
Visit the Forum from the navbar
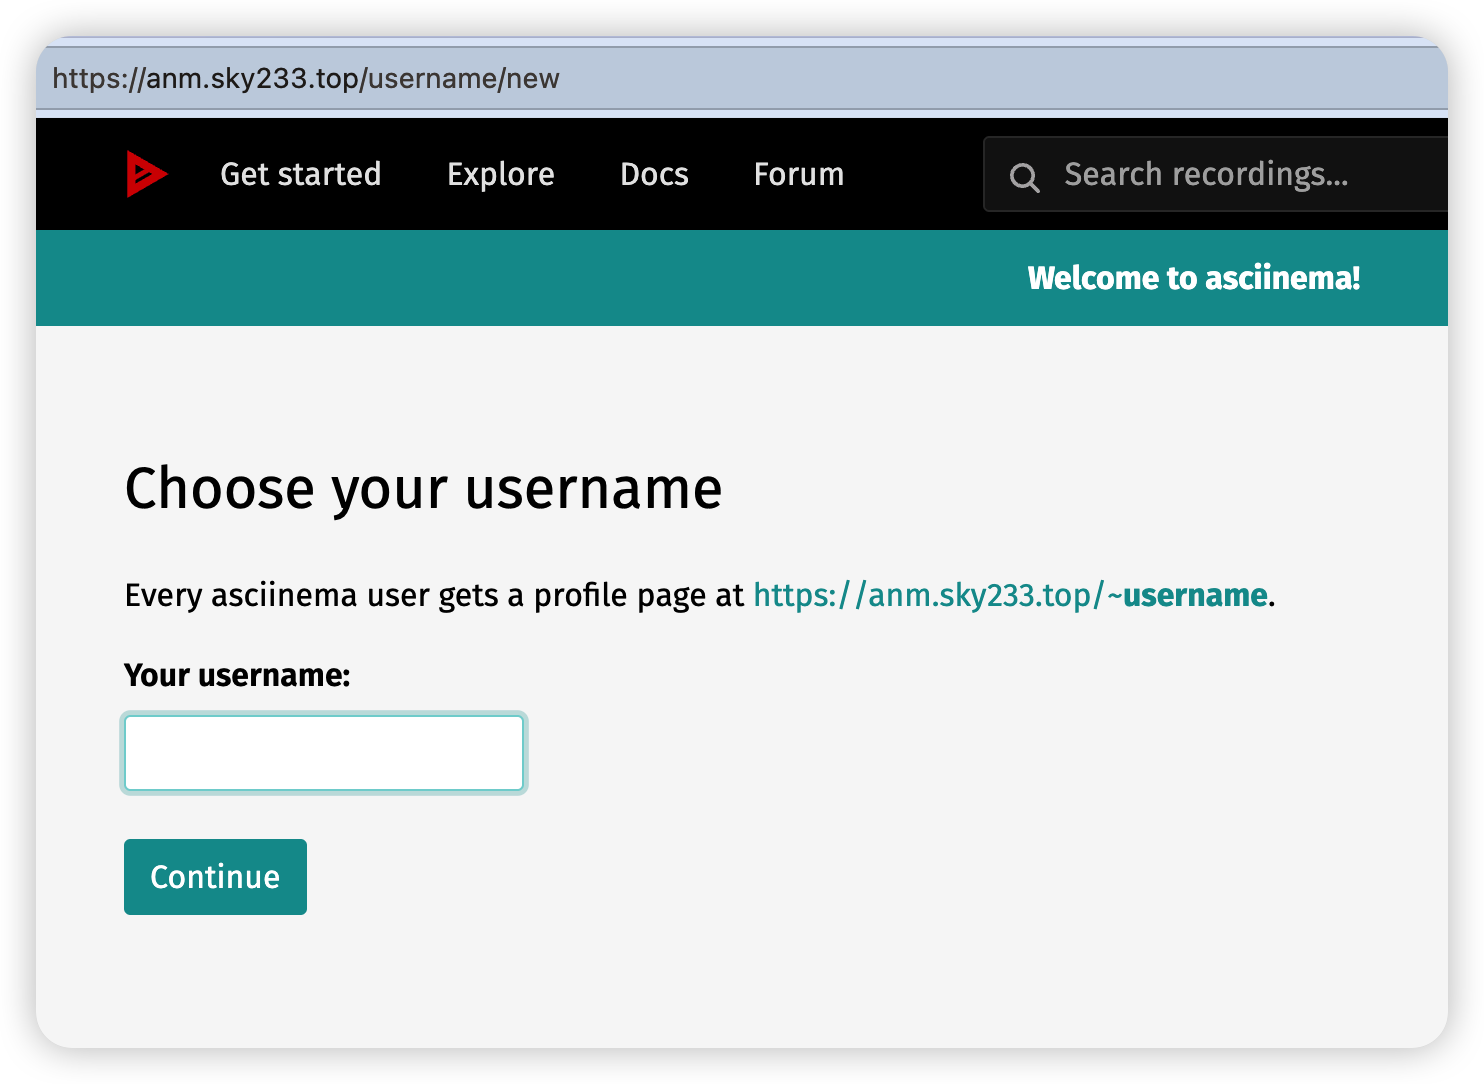click(798, 174)
